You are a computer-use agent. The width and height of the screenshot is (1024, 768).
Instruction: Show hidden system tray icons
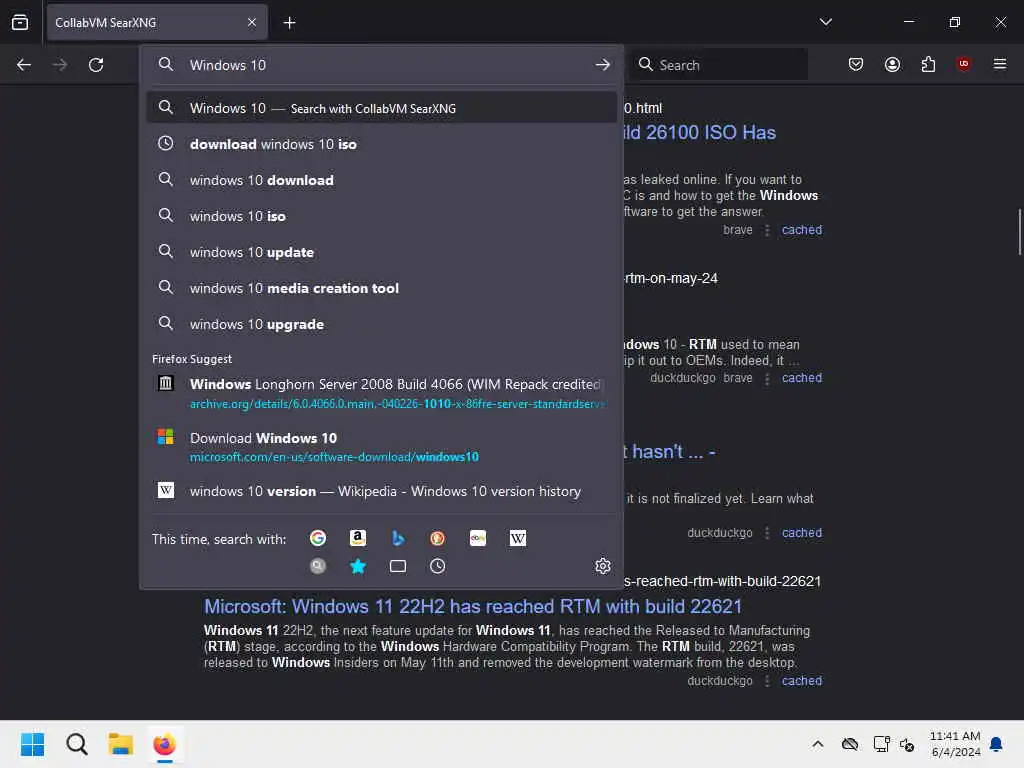[818, 744]
